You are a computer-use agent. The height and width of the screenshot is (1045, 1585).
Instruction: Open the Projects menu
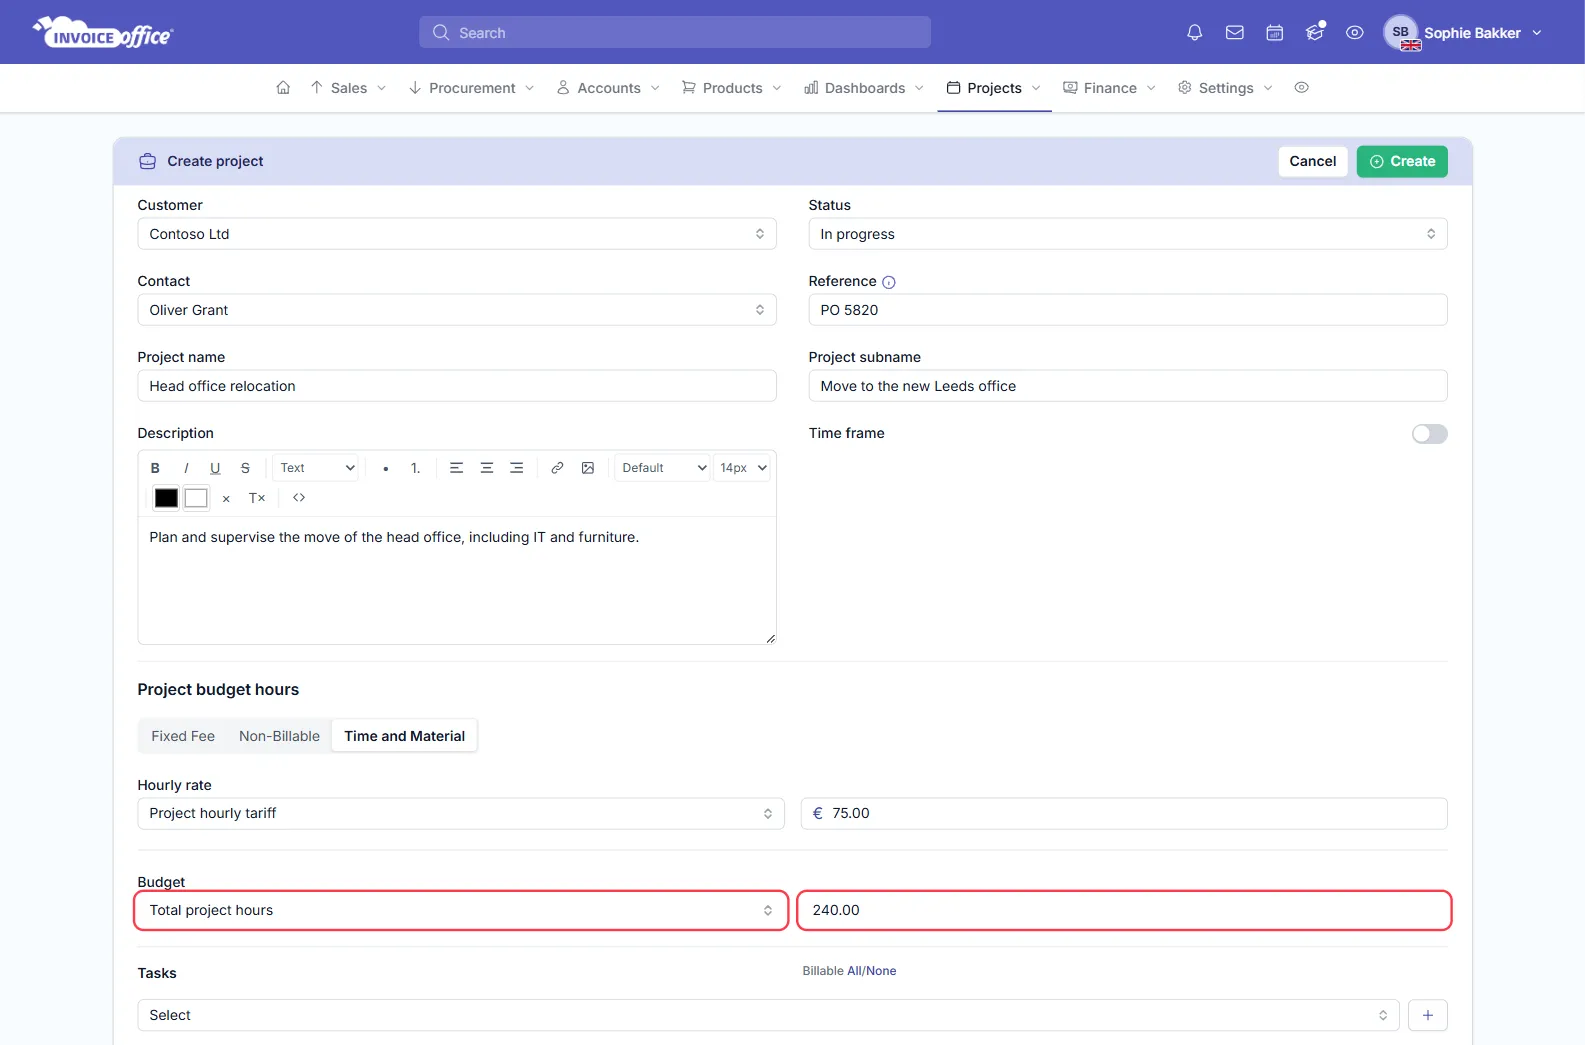(994, 88)
